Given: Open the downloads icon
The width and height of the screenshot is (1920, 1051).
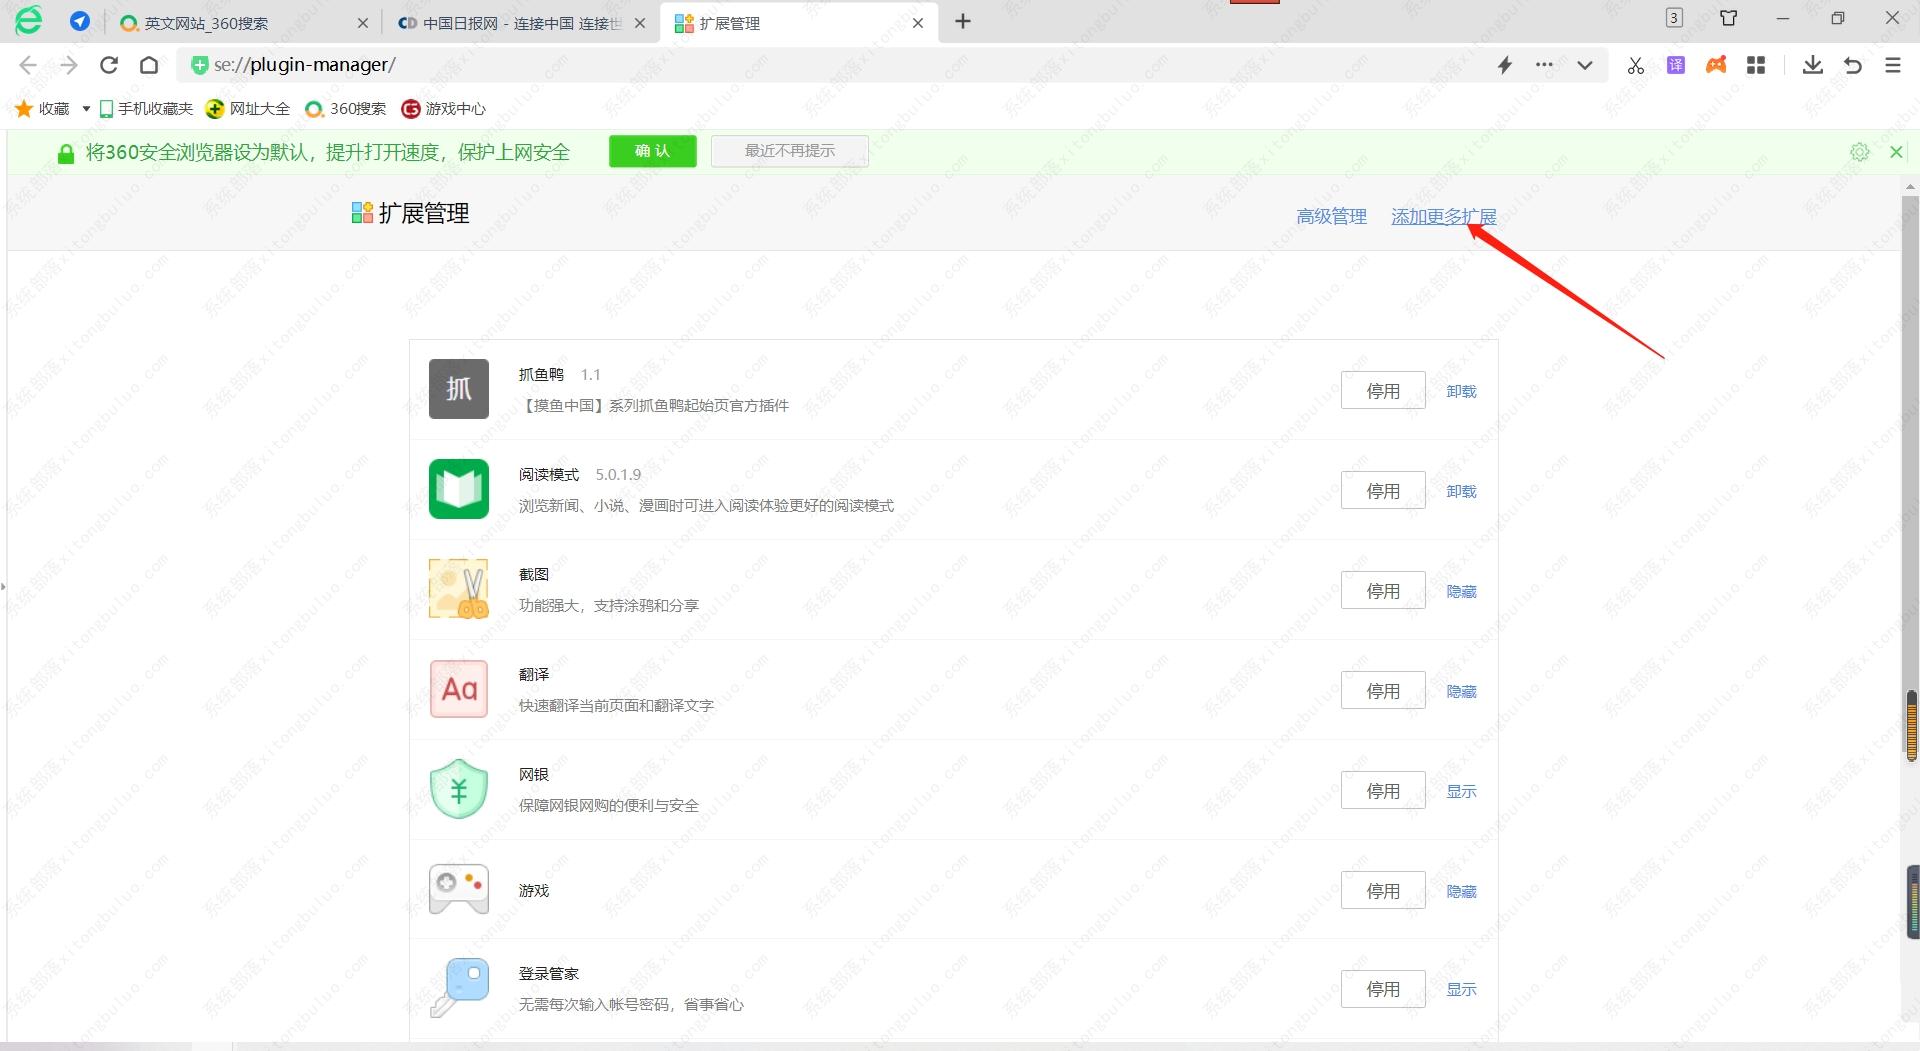Looking at the screenshot, I should (1812, 66).
